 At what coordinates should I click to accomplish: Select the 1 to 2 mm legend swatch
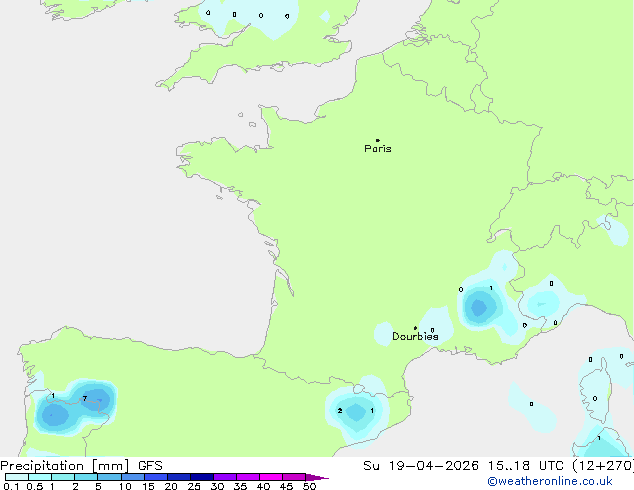coord(63,477)
